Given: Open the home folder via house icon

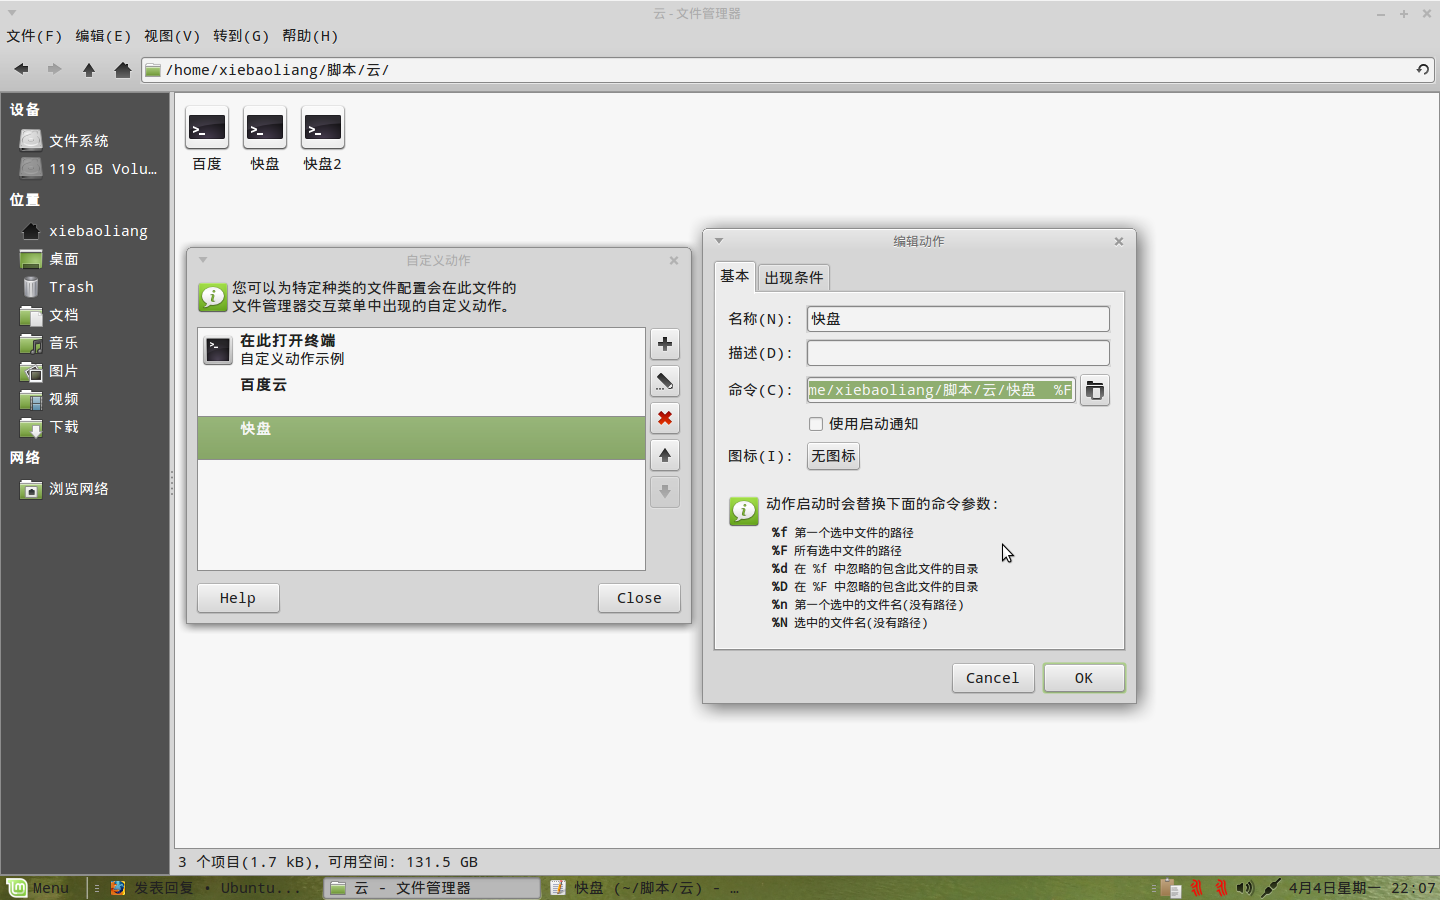Looking at the screenshot, I should 123,69.
